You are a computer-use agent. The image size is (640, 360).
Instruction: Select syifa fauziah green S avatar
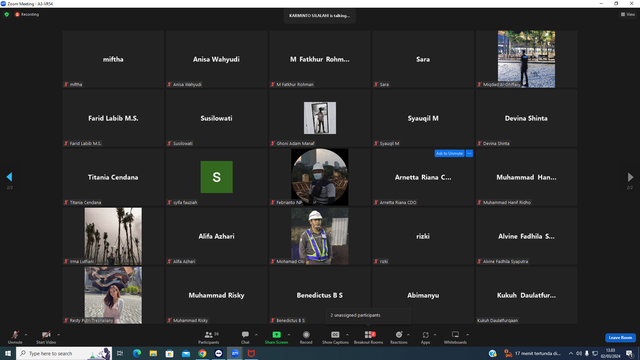click(x=216, y=177)
